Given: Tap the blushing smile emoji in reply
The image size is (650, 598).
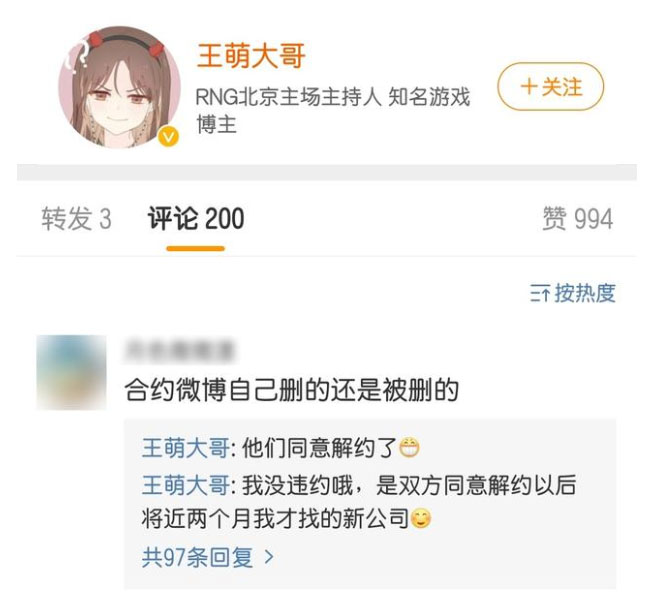Looking at the screenshot, I should (x=421, y=519).
